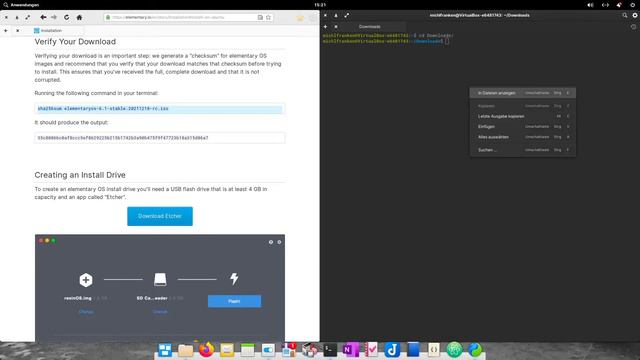The height and width of the screenshot is (360, 640).
Task: Open the green globe app in dock
Action: click(x=454, y=350)
